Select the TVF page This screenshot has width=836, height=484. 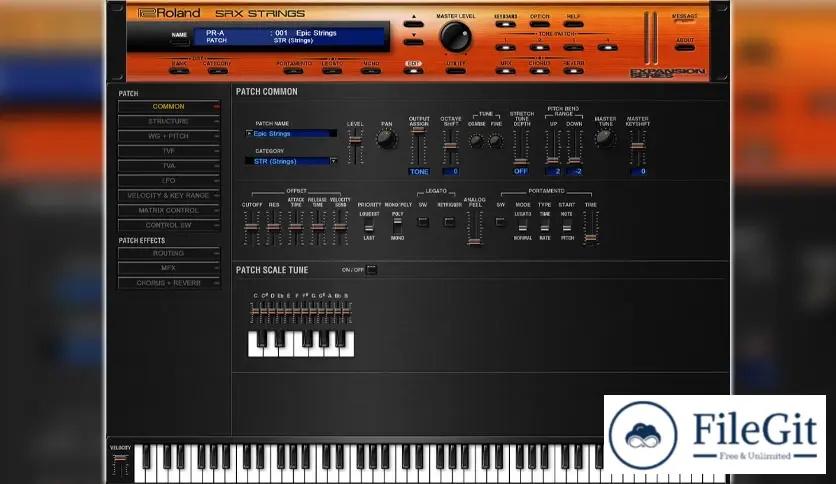[168, 151]
